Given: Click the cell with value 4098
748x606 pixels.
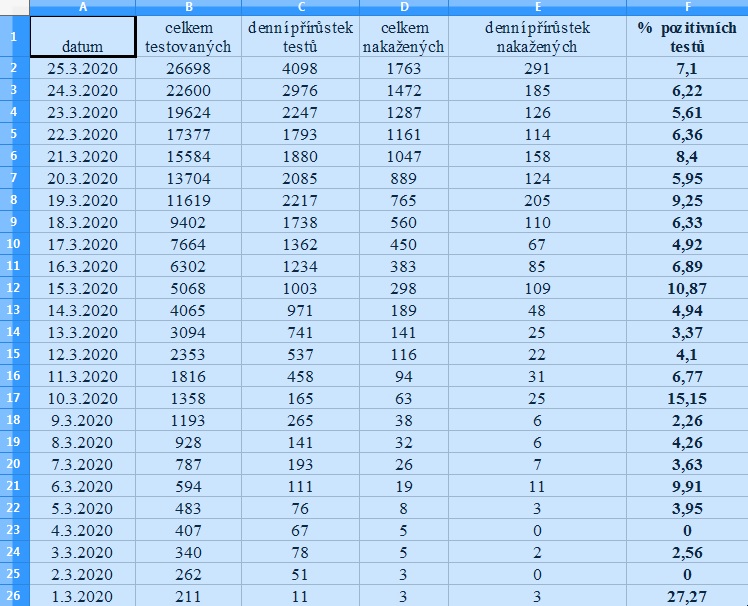Looking at the screenshot, I should [301, 68].
